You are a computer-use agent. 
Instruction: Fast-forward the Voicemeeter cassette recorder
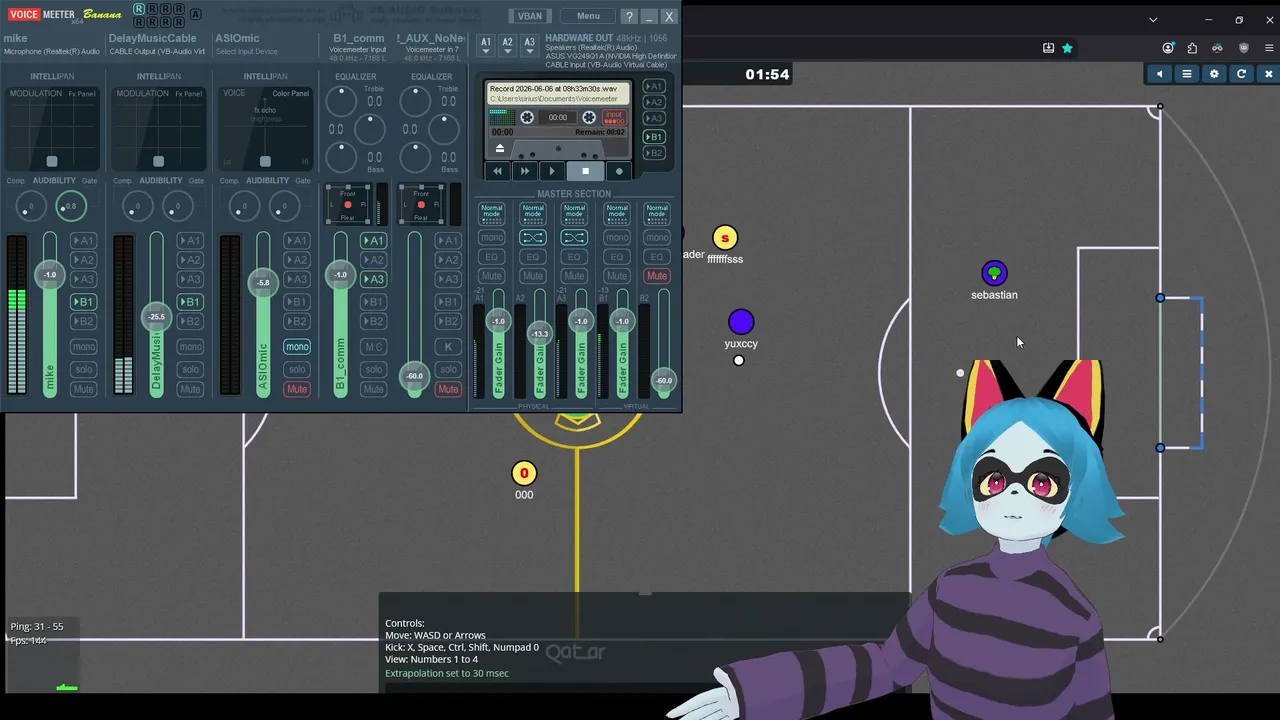pyautogui.click(x=524, y=171)
